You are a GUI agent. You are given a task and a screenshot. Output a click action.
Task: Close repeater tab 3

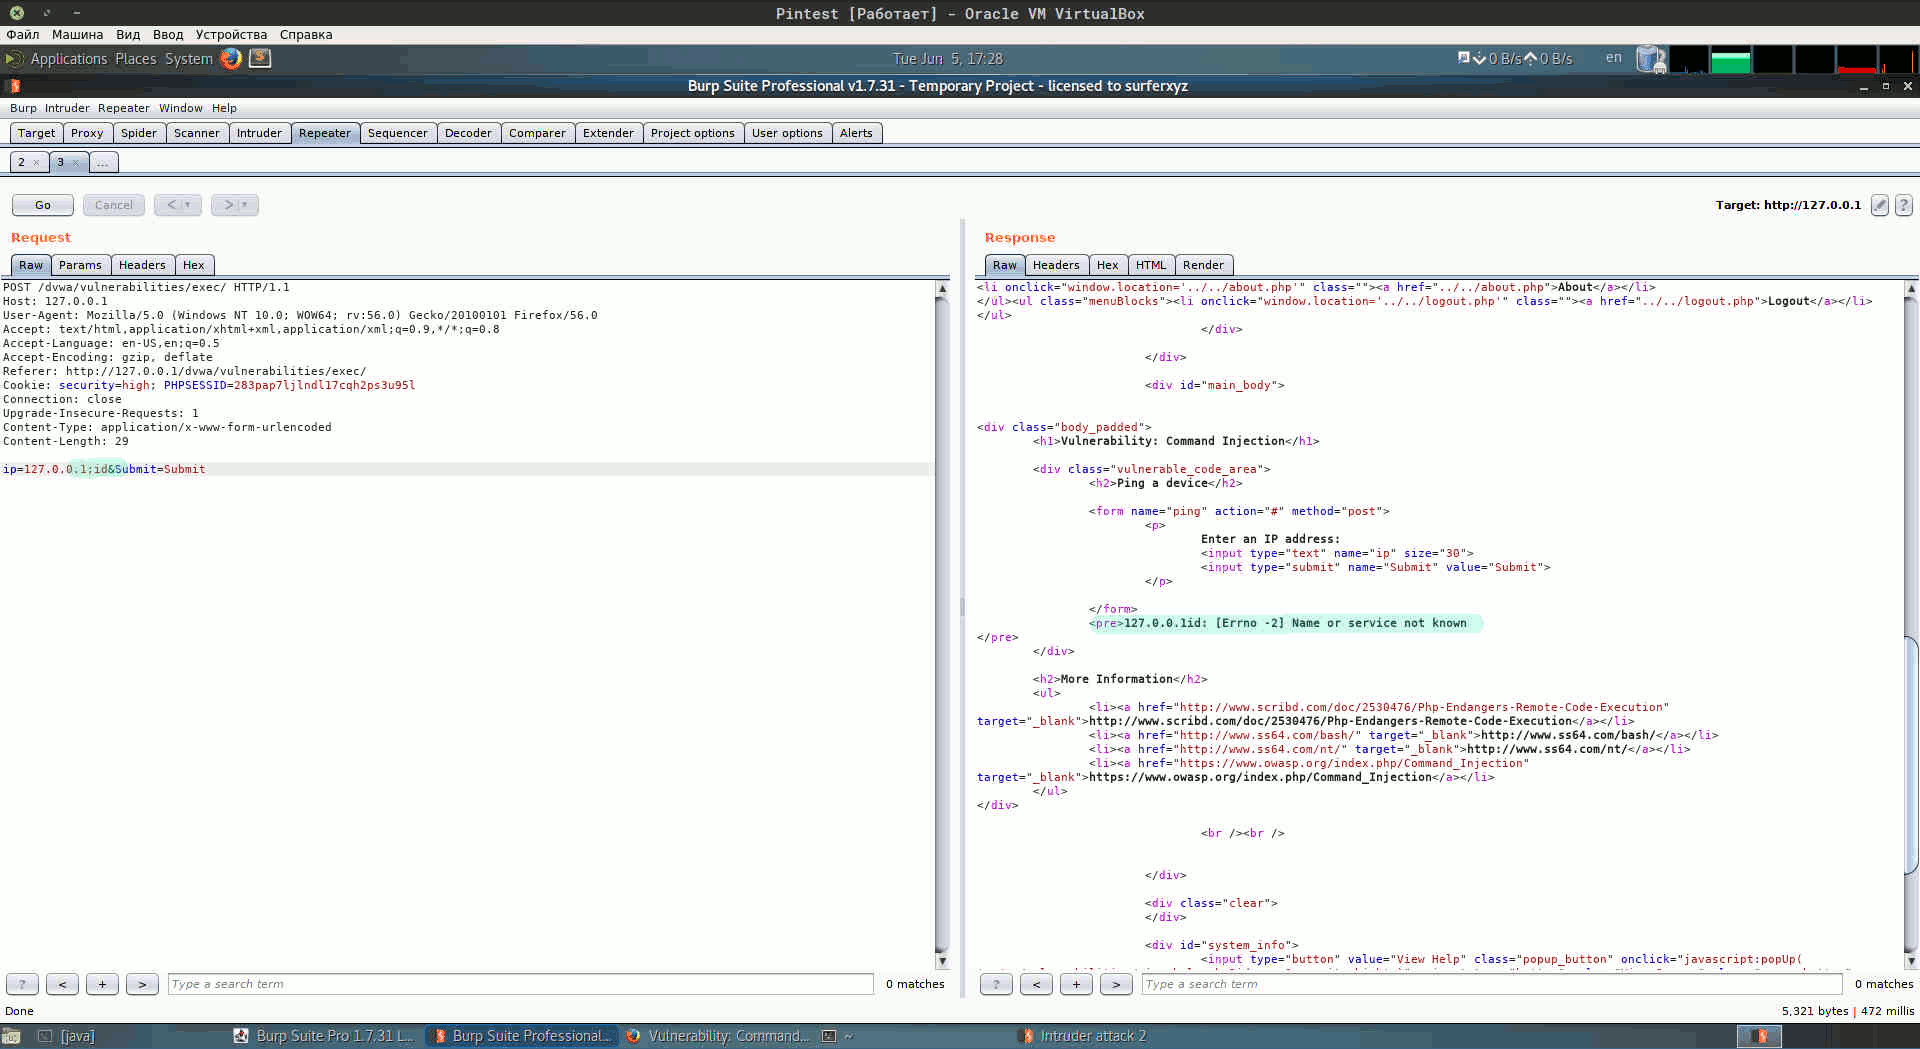click(x=75, y=162)
